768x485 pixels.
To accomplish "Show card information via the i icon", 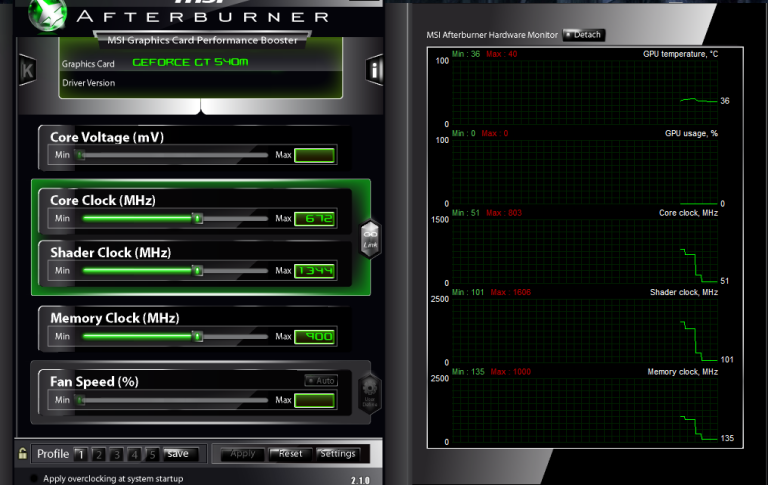I will click(374, 70).
